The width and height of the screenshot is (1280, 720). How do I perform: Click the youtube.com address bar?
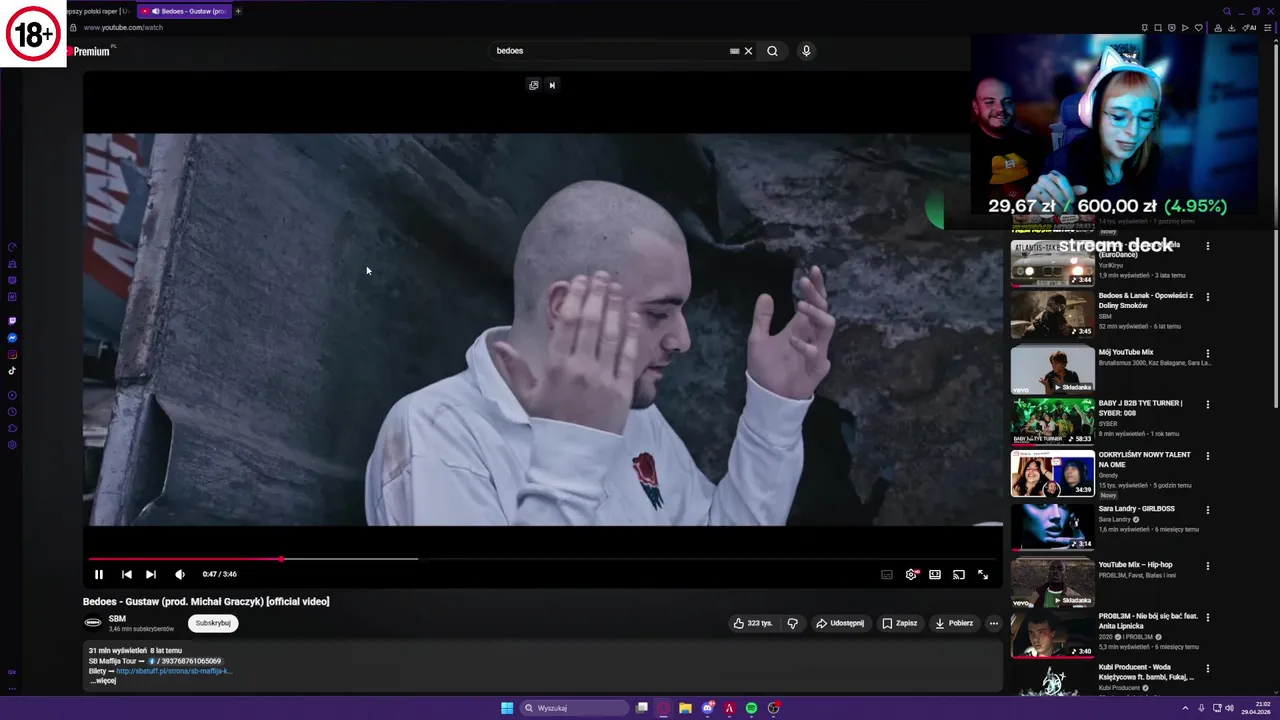tap(123, 28)
